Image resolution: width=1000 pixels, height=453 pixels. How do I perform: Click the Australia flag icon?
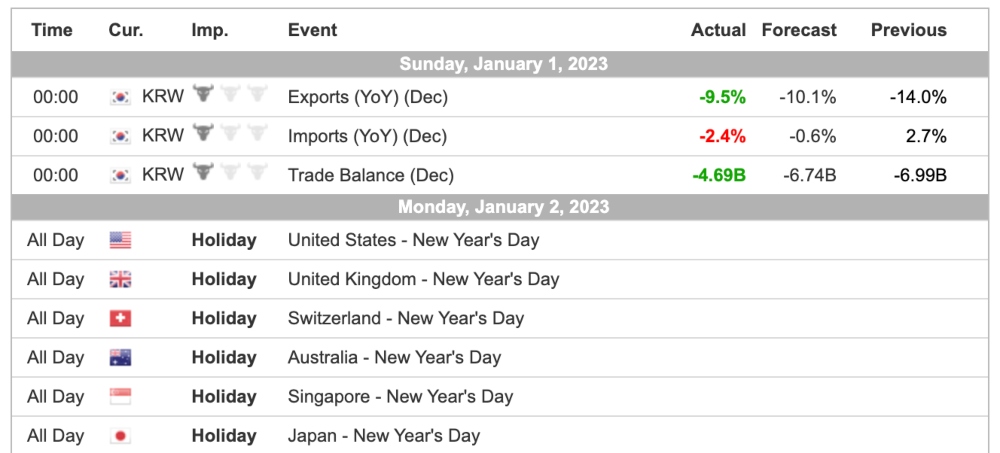coord(120,357)
